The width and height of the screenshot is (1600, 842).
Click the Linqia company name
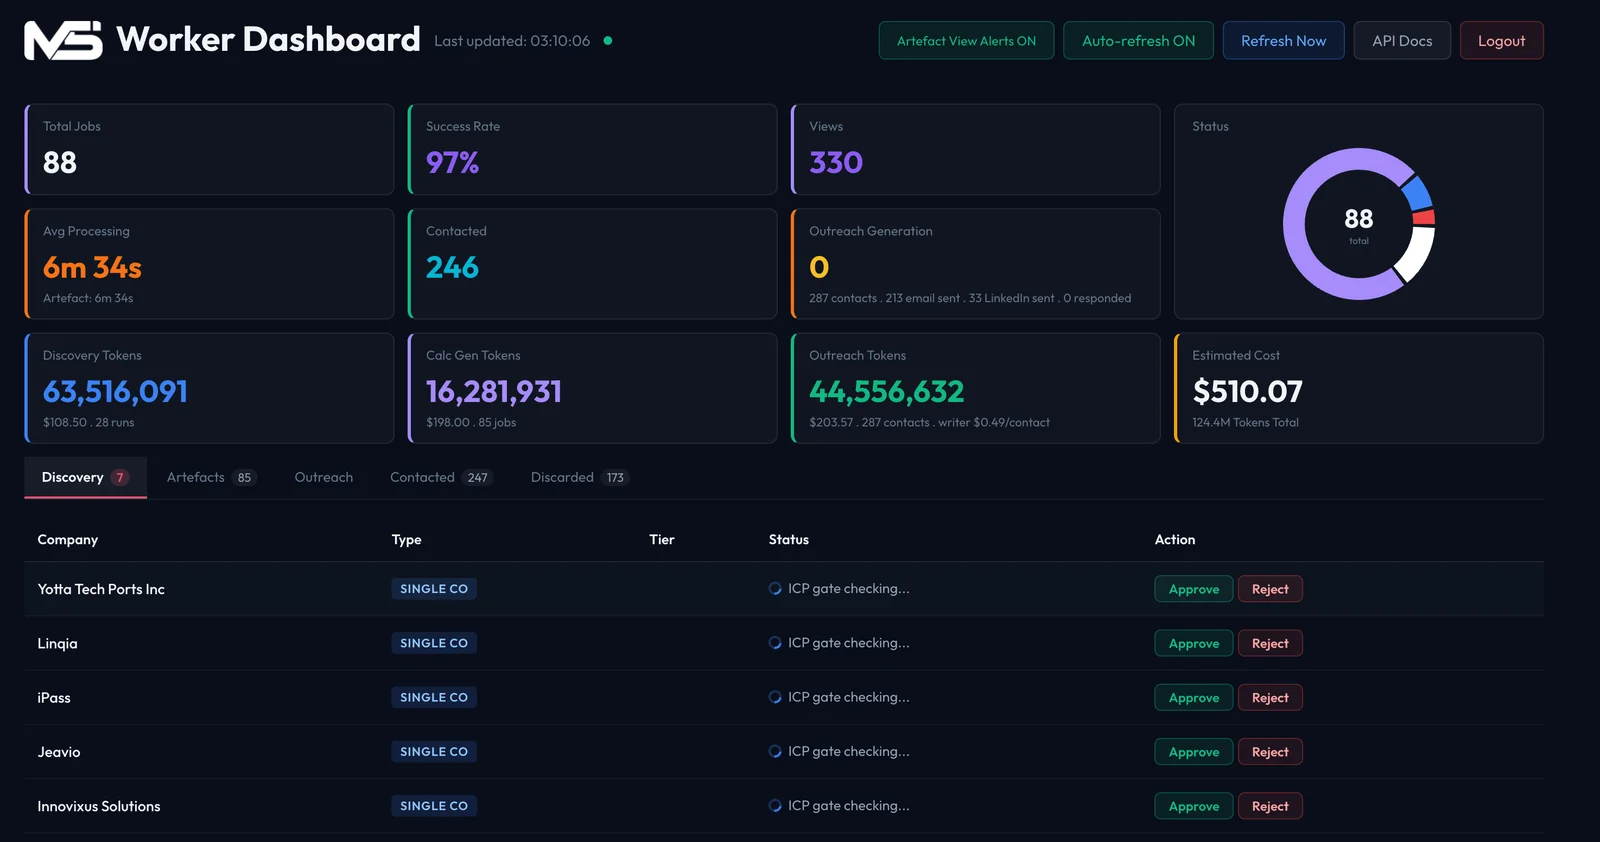pos(57,643)
